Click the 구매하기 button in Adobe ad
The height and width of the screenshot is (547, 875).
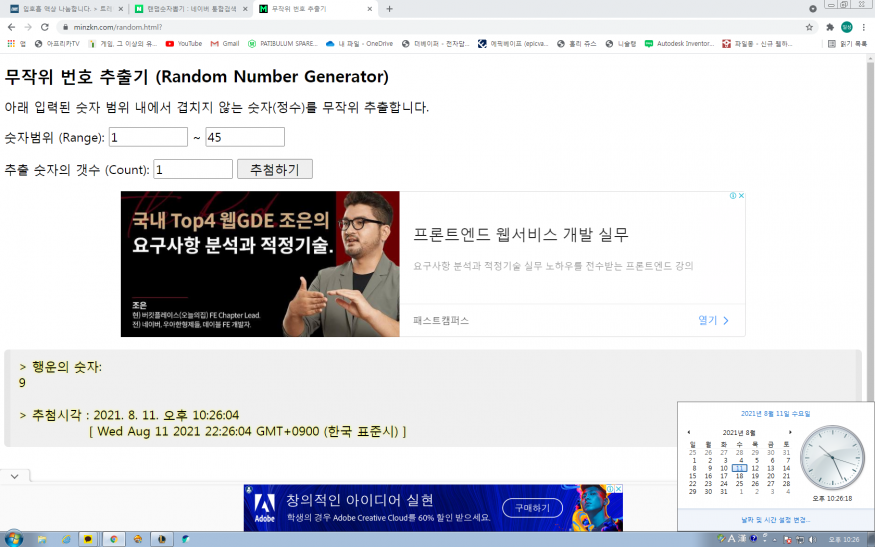click(532, 508)
